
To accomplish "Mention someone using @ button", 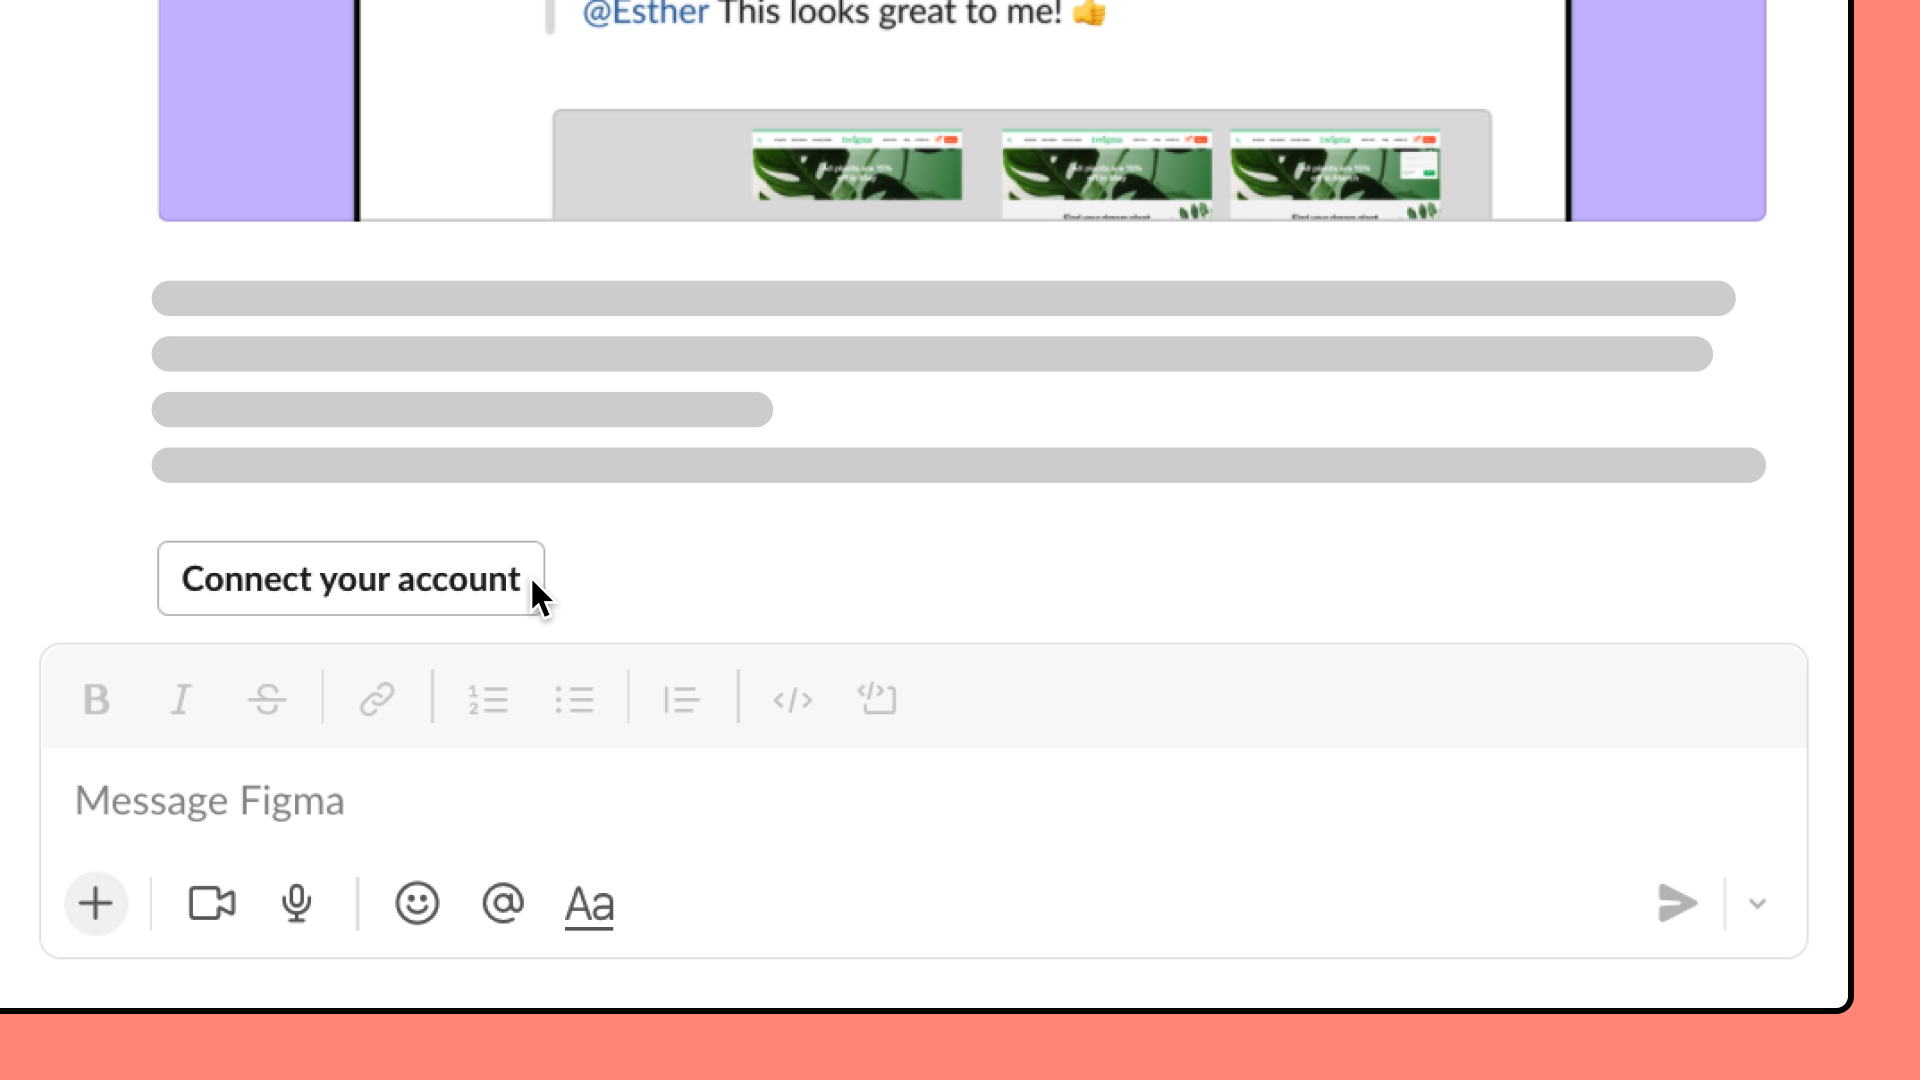I will [502, 903].
